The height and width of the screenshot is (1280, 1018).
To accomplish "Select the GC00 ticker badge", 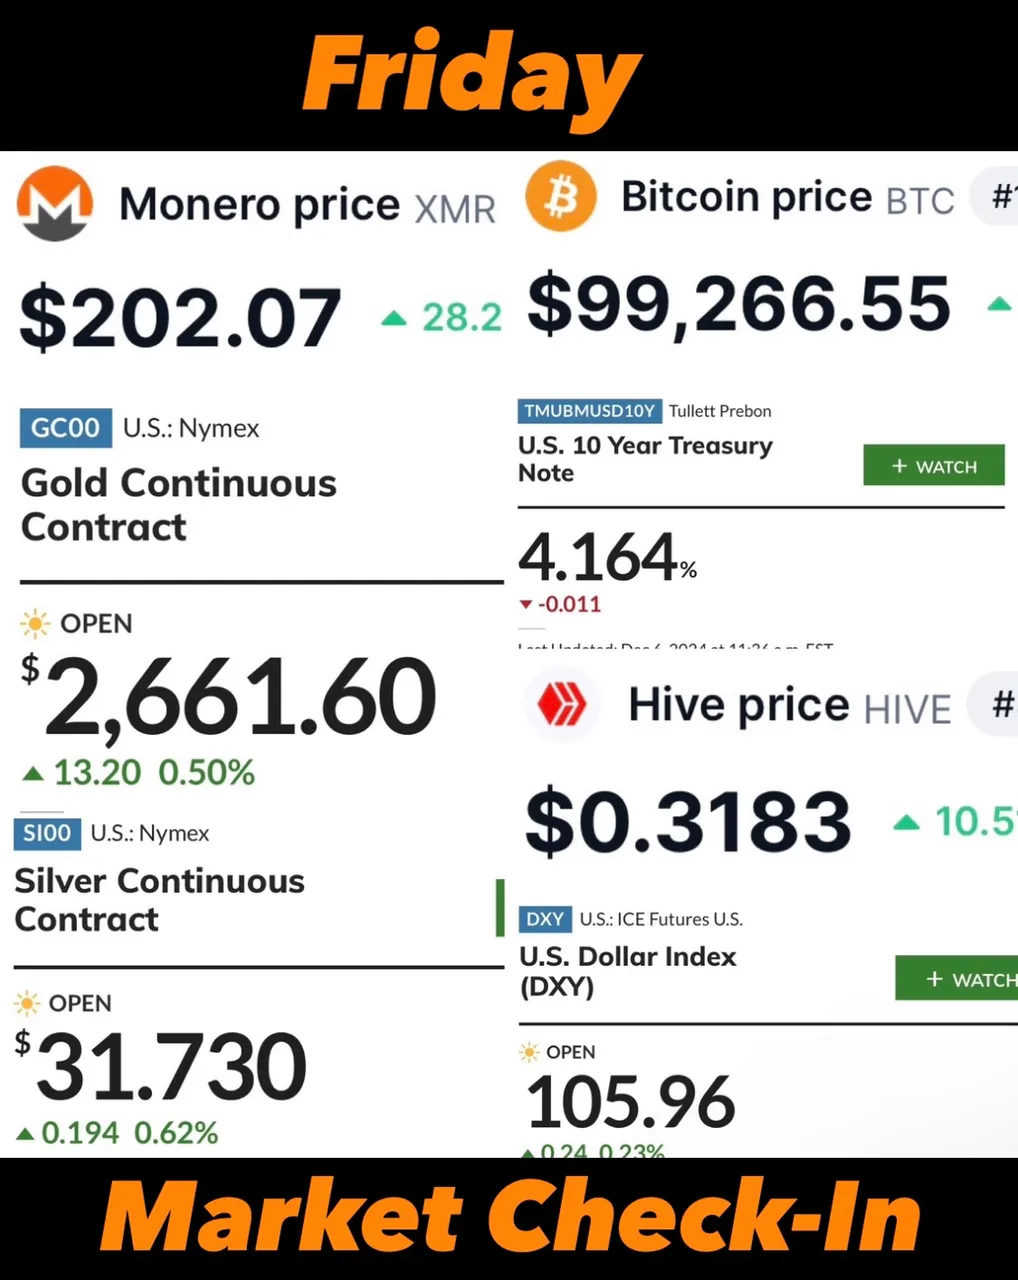I will click(x=65, y=428).
